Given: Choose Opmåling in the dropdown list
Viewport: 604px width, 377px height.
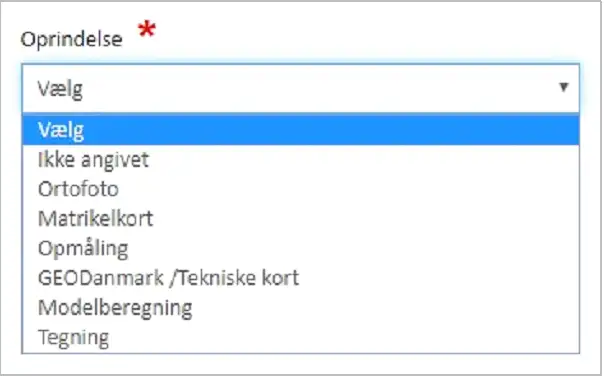Looking at the screenshot, I should [300, 248].
